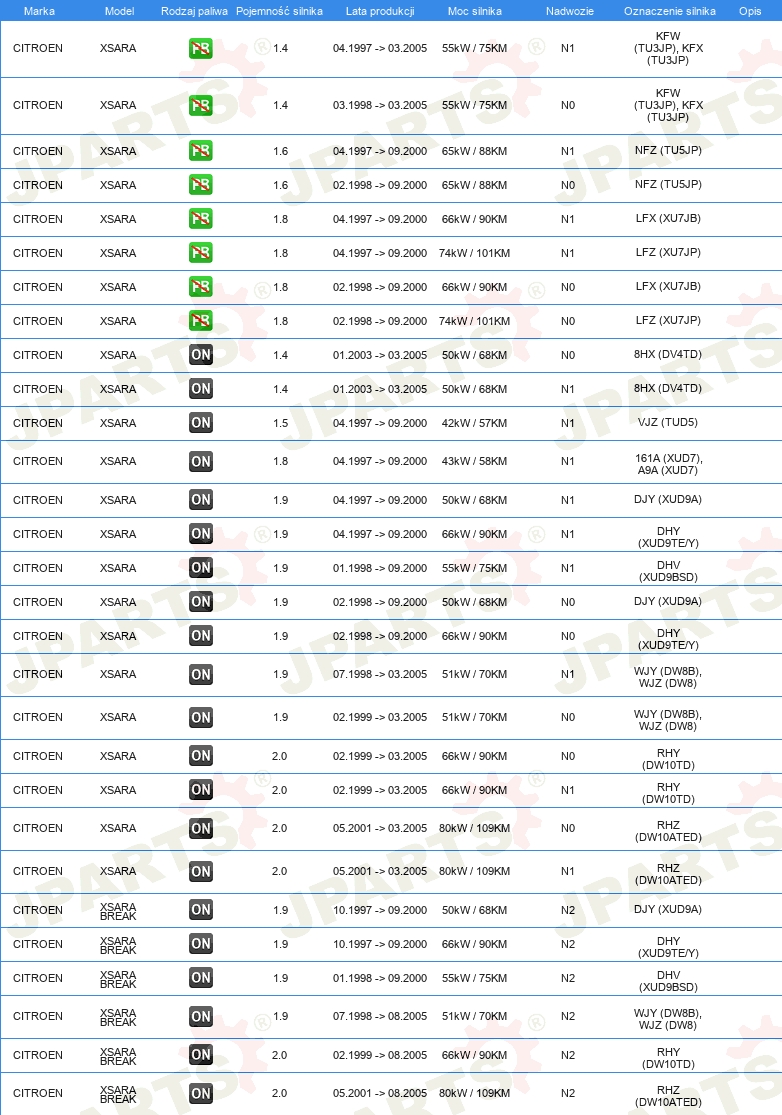Click PB fuel icon in 66kW N0 LFX row
The height and width of the screenshot is (1115, 782).
point(200,287)
